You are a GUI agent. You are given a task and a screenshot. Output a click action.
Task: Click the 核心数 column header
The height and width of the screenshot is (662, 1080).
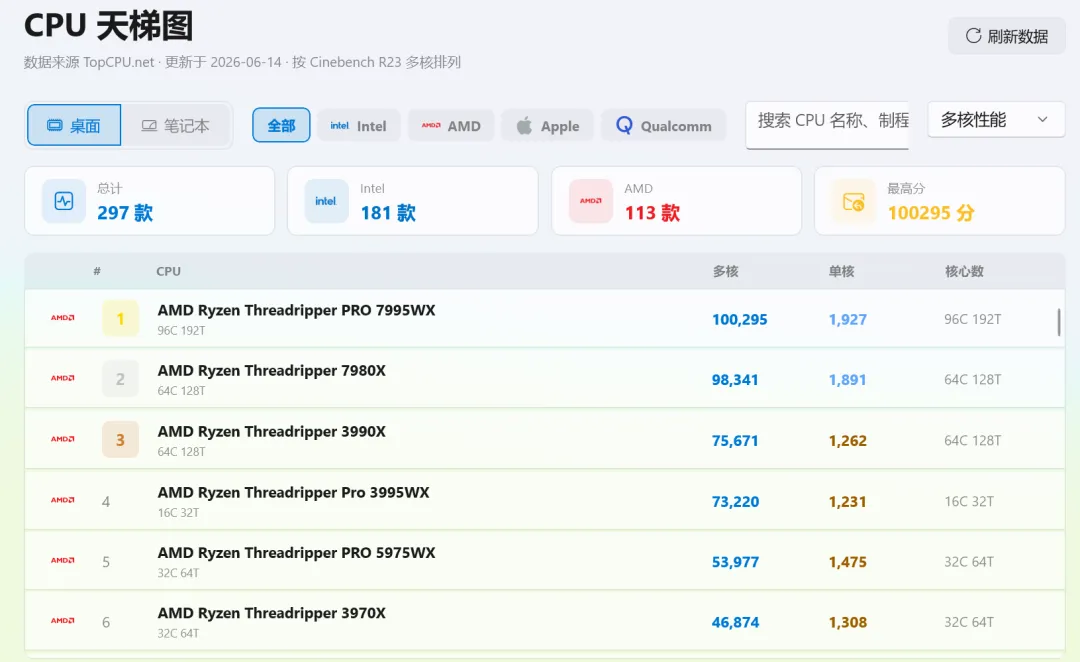coord(964,271)
